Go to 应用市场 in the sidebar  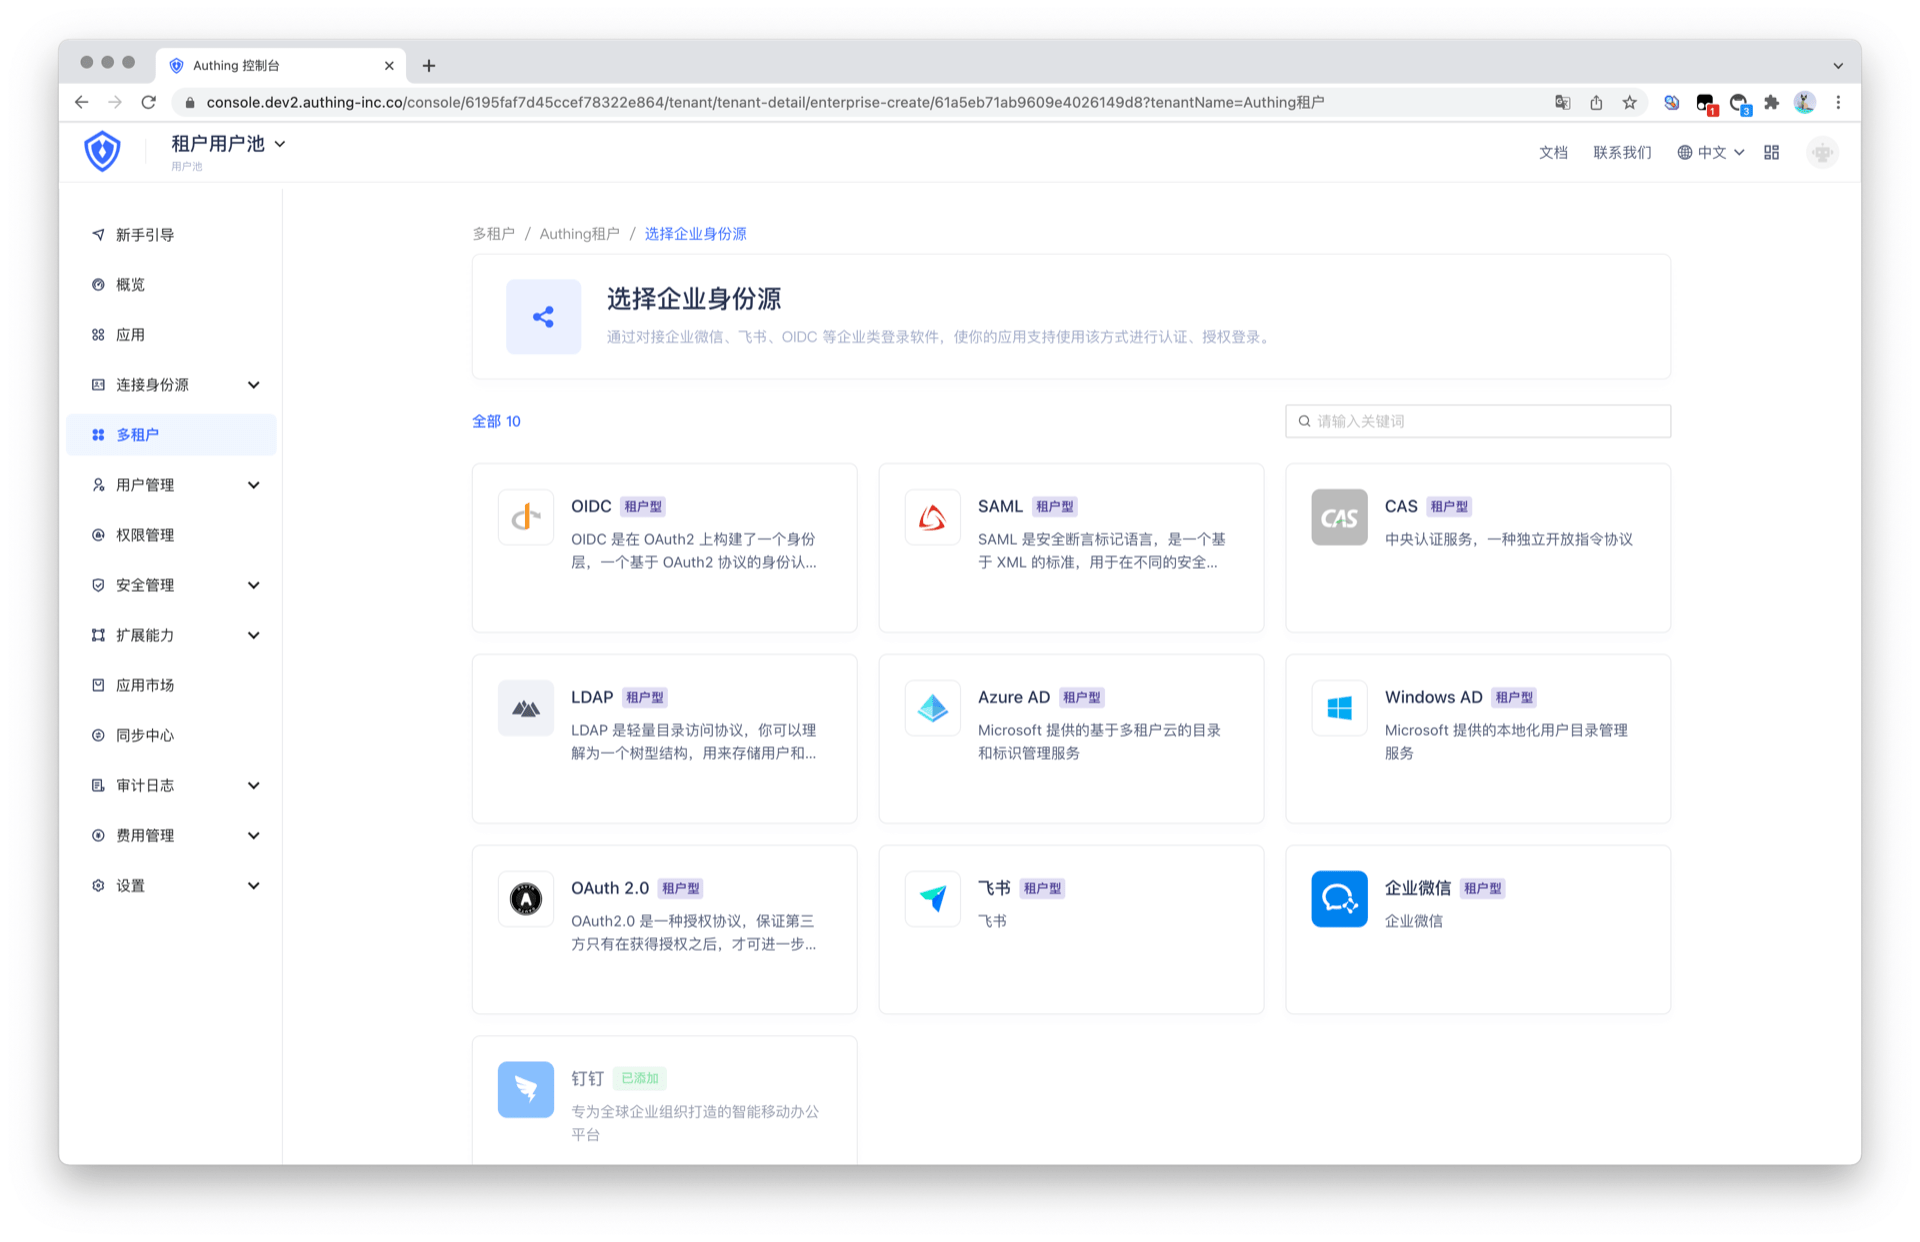[145, 685]
